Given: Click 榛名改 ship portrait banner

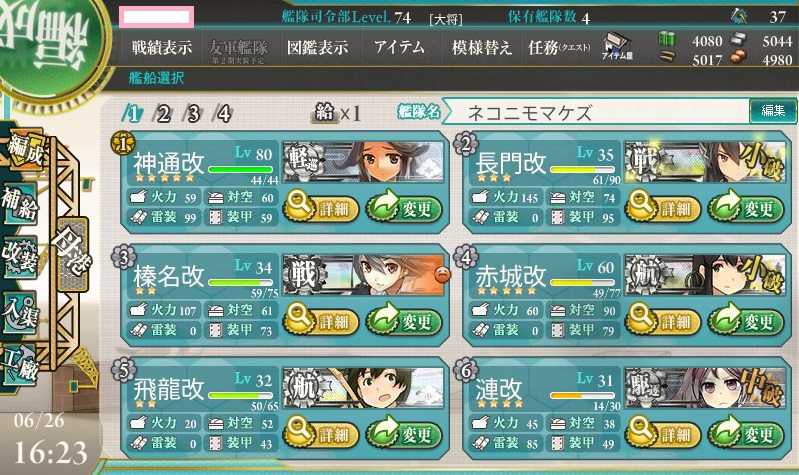Looking at the screenshot, I should click(x=363, y=275).
